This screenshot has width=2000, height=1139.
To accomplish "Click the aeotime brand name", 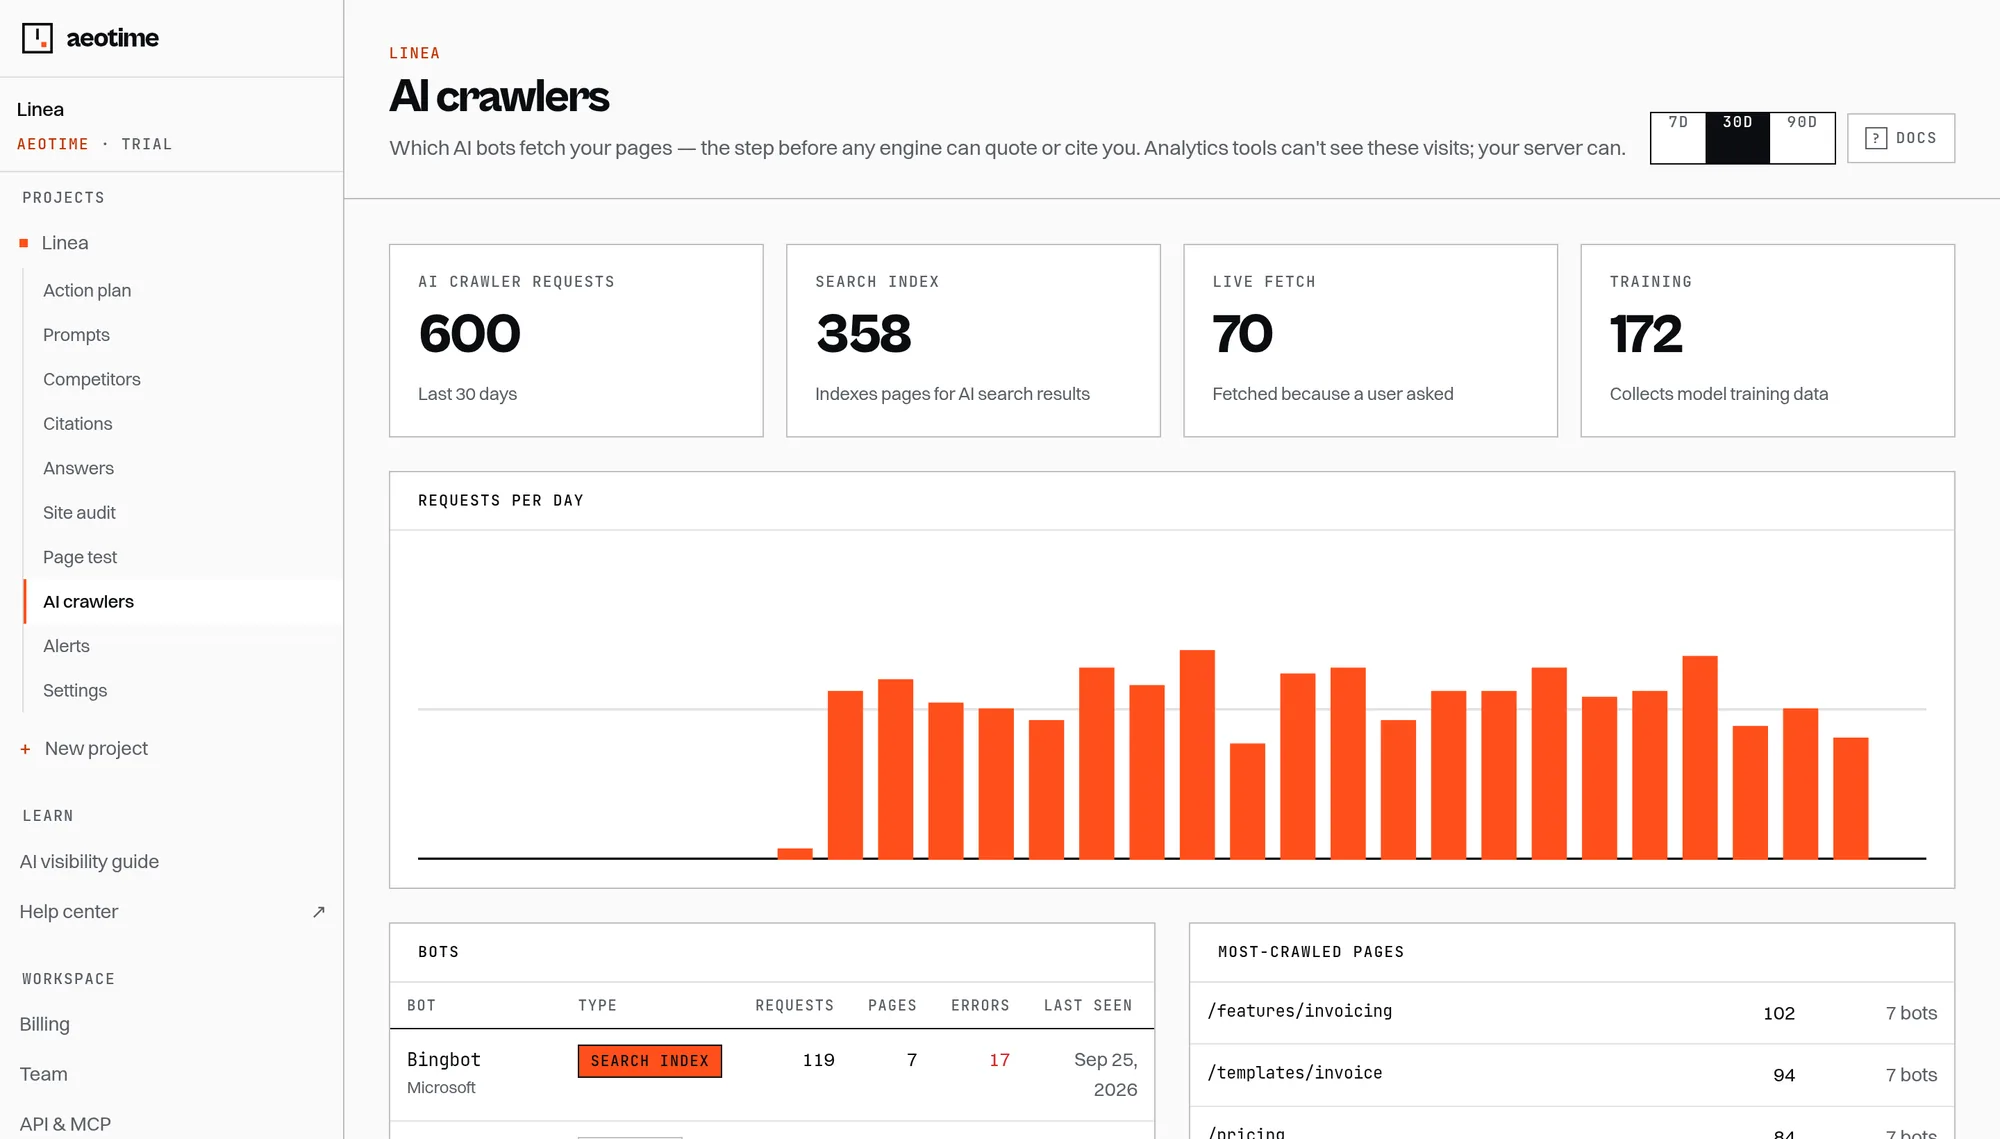I will (x=112, y=38).
